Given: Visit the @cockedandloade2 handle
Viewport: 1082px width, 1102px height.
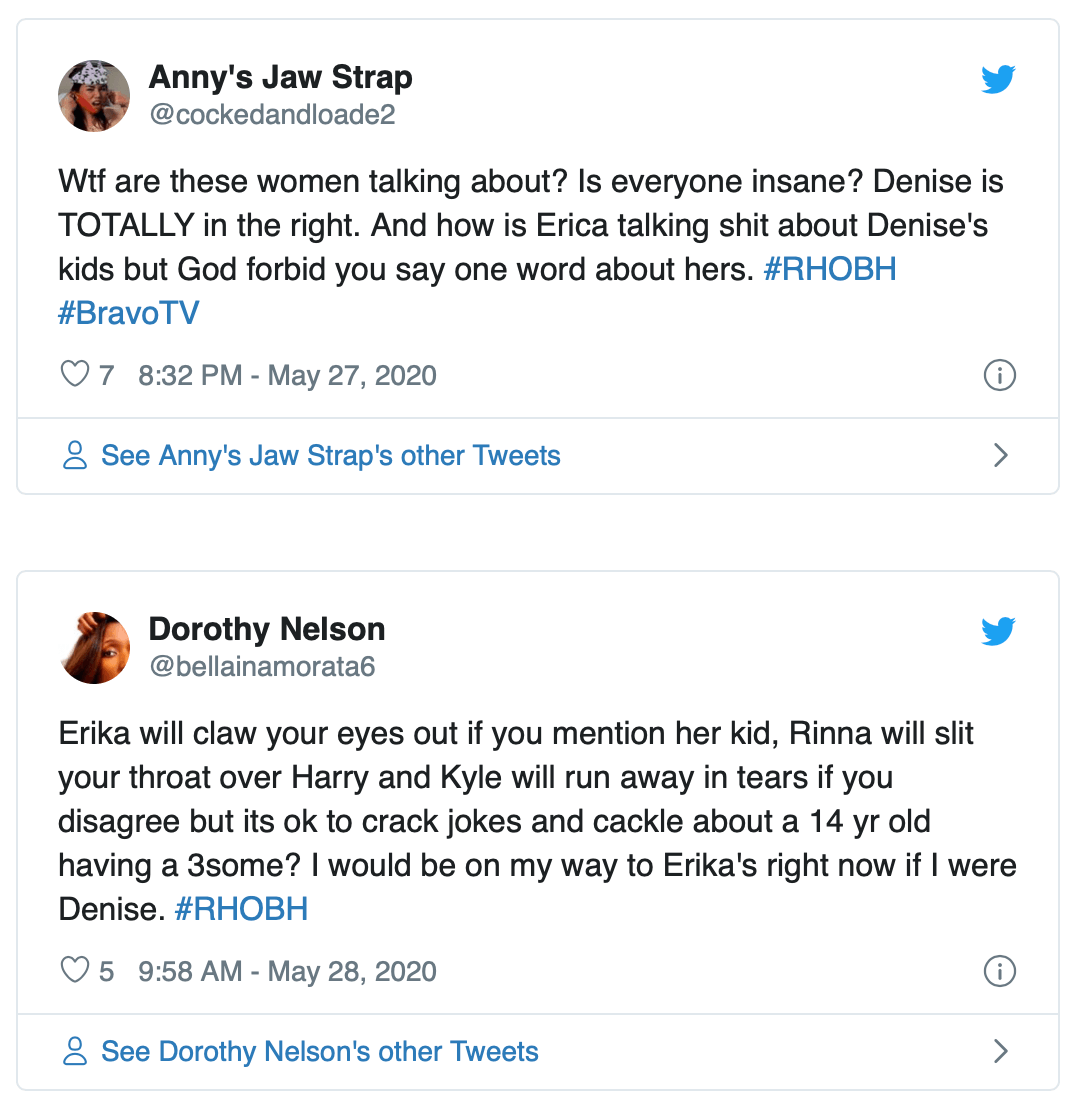Looking at the screenshot, I should (x=272, y=115).
